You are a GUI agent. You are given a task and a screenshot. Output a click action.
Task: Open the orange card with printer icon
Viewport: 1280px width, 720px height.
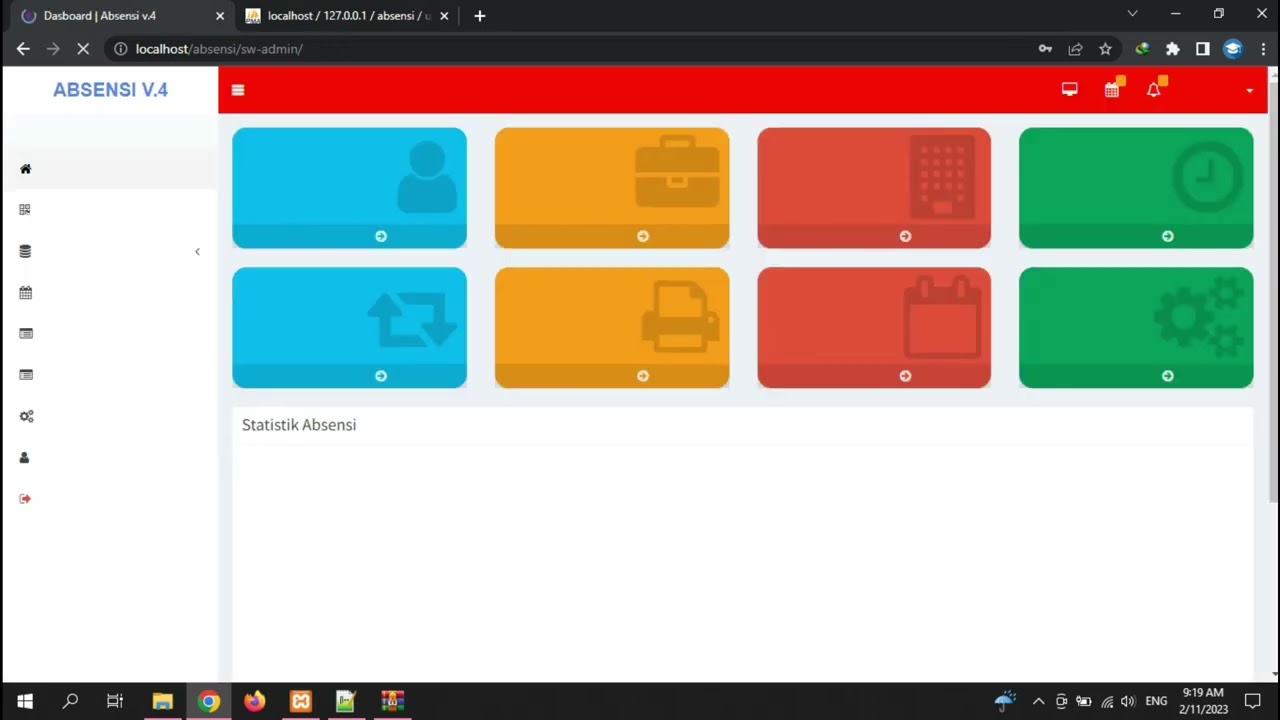pyautogui.click(x=612, y=328)
